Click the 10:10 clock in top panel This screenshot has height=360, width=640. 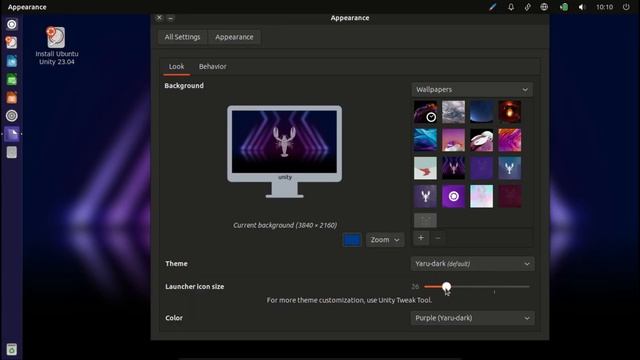pyautogui.click(x=604, y=7)
